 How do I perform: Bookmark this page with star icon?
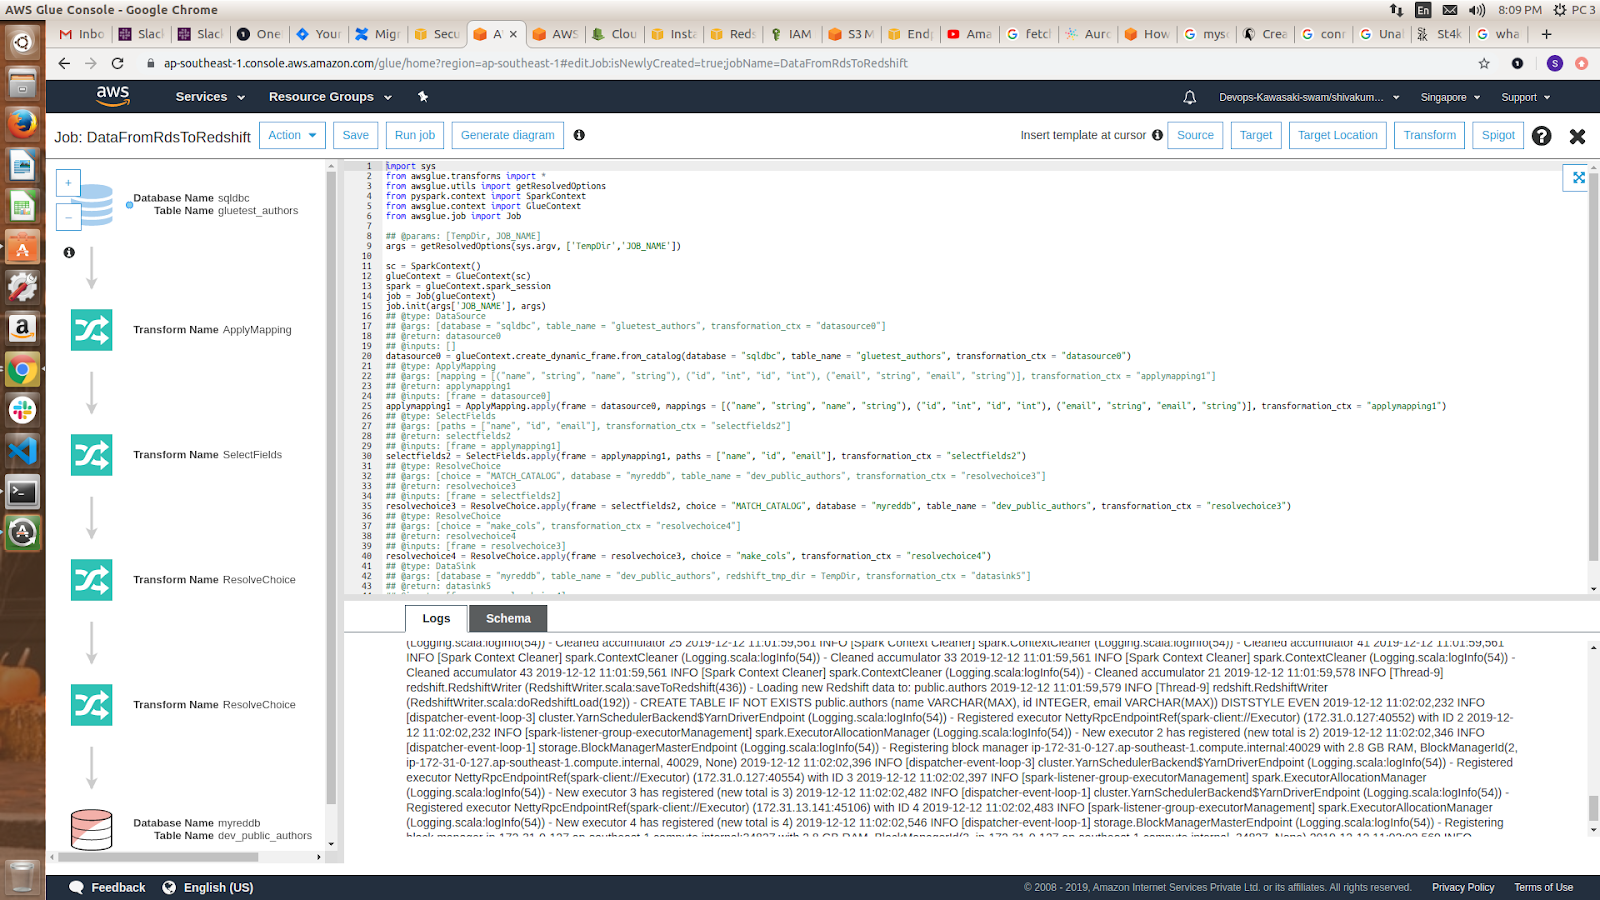(x=1484, y=63)
